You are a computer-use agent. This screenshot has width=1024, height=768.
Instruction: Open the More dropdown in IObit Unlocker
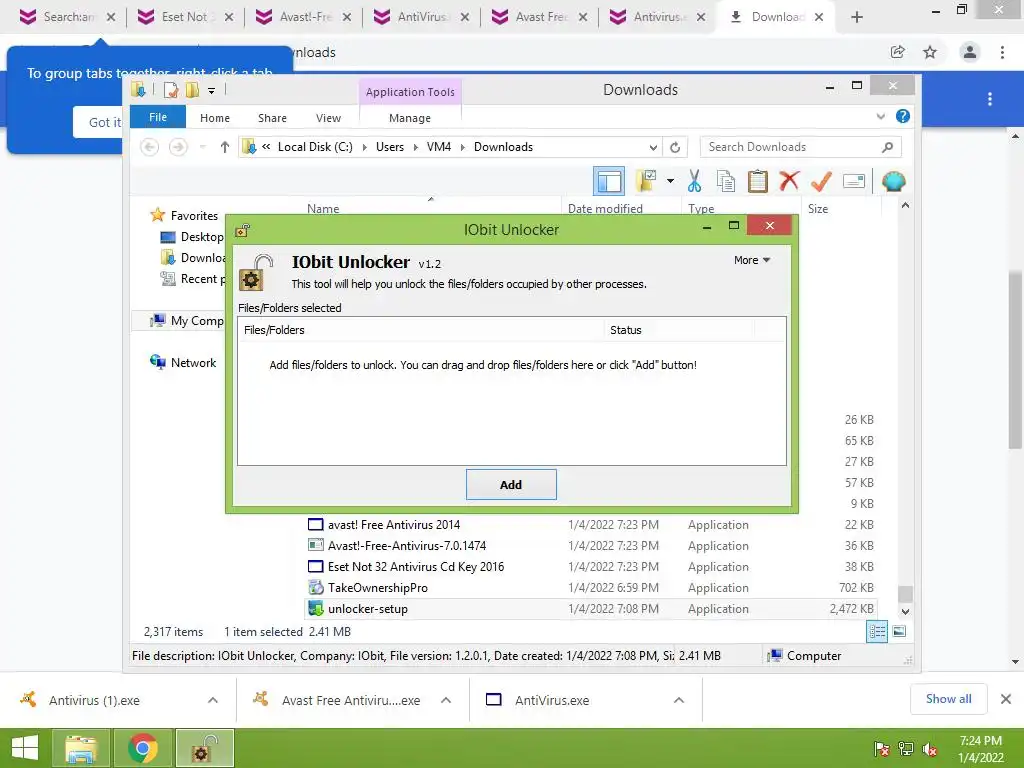(752, 260)
